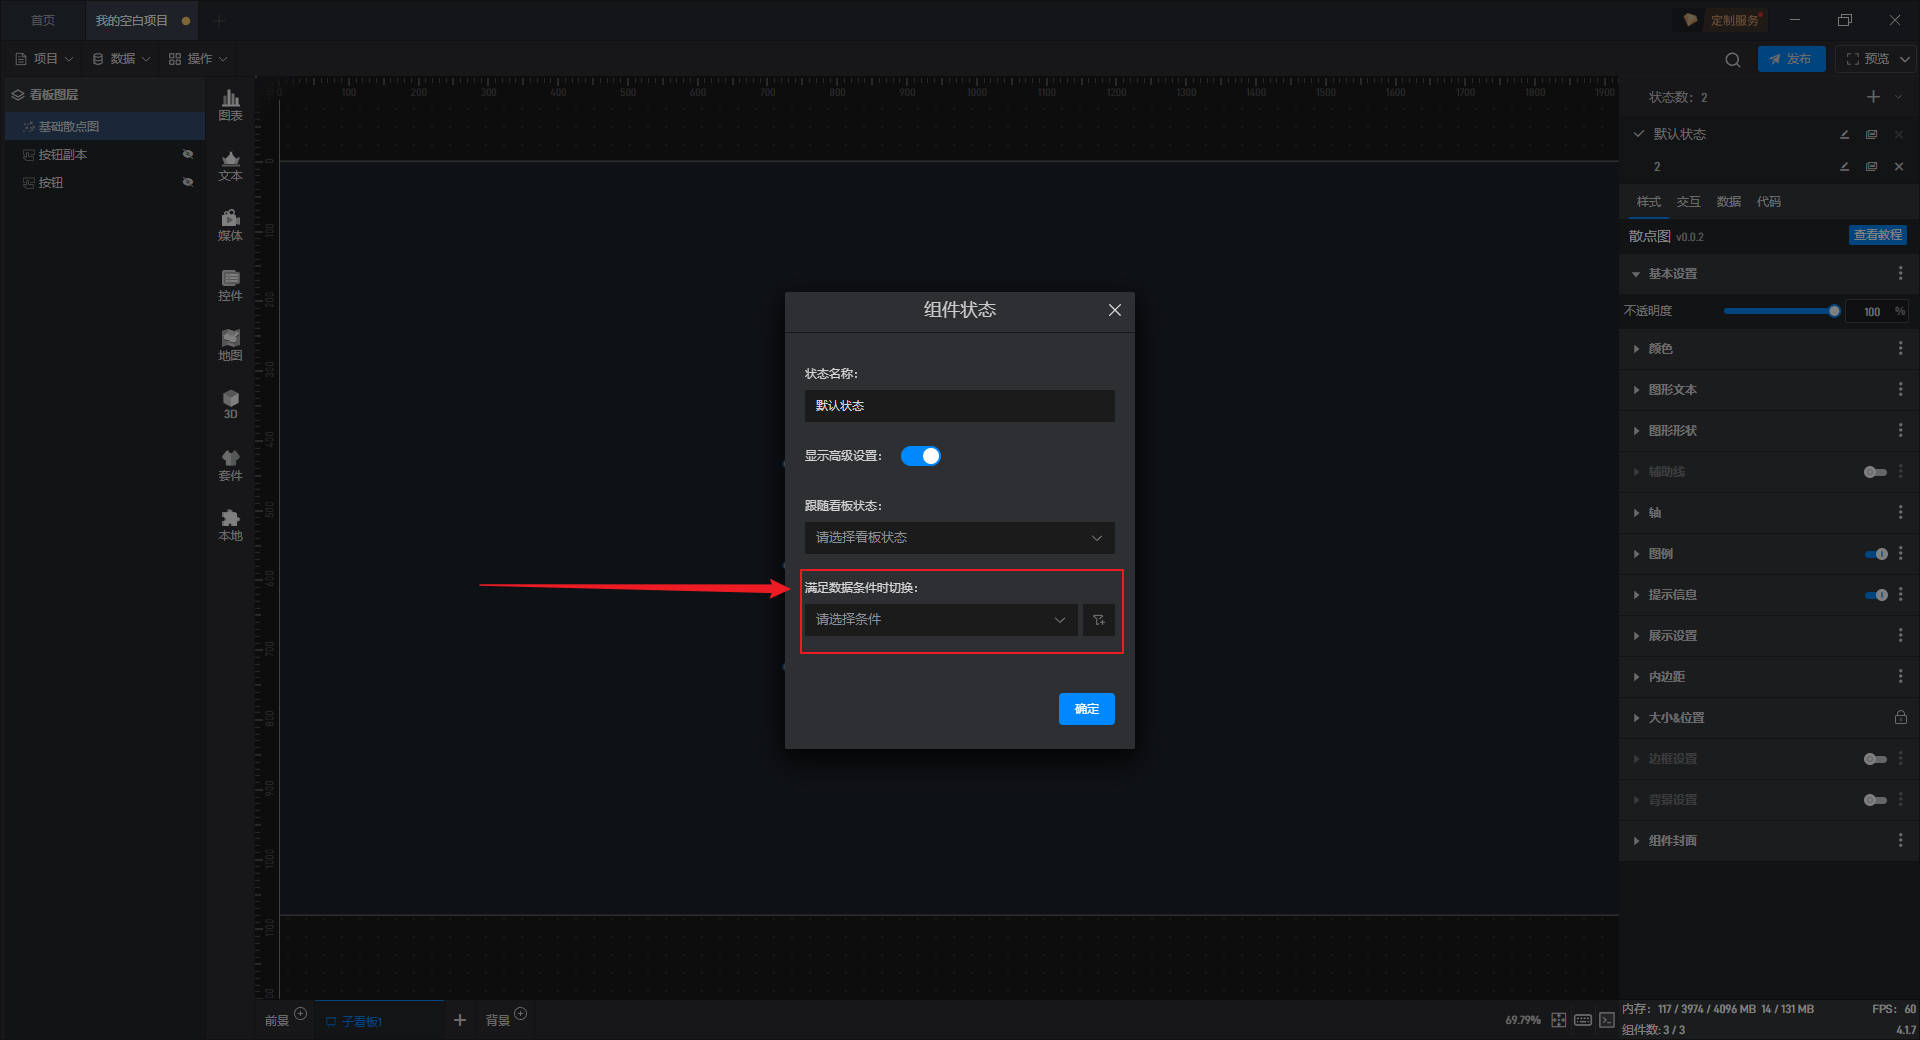Click the 69.79% zoom level
The width and height of the screenshot is (1920, 1040).
[1522, 1020]
